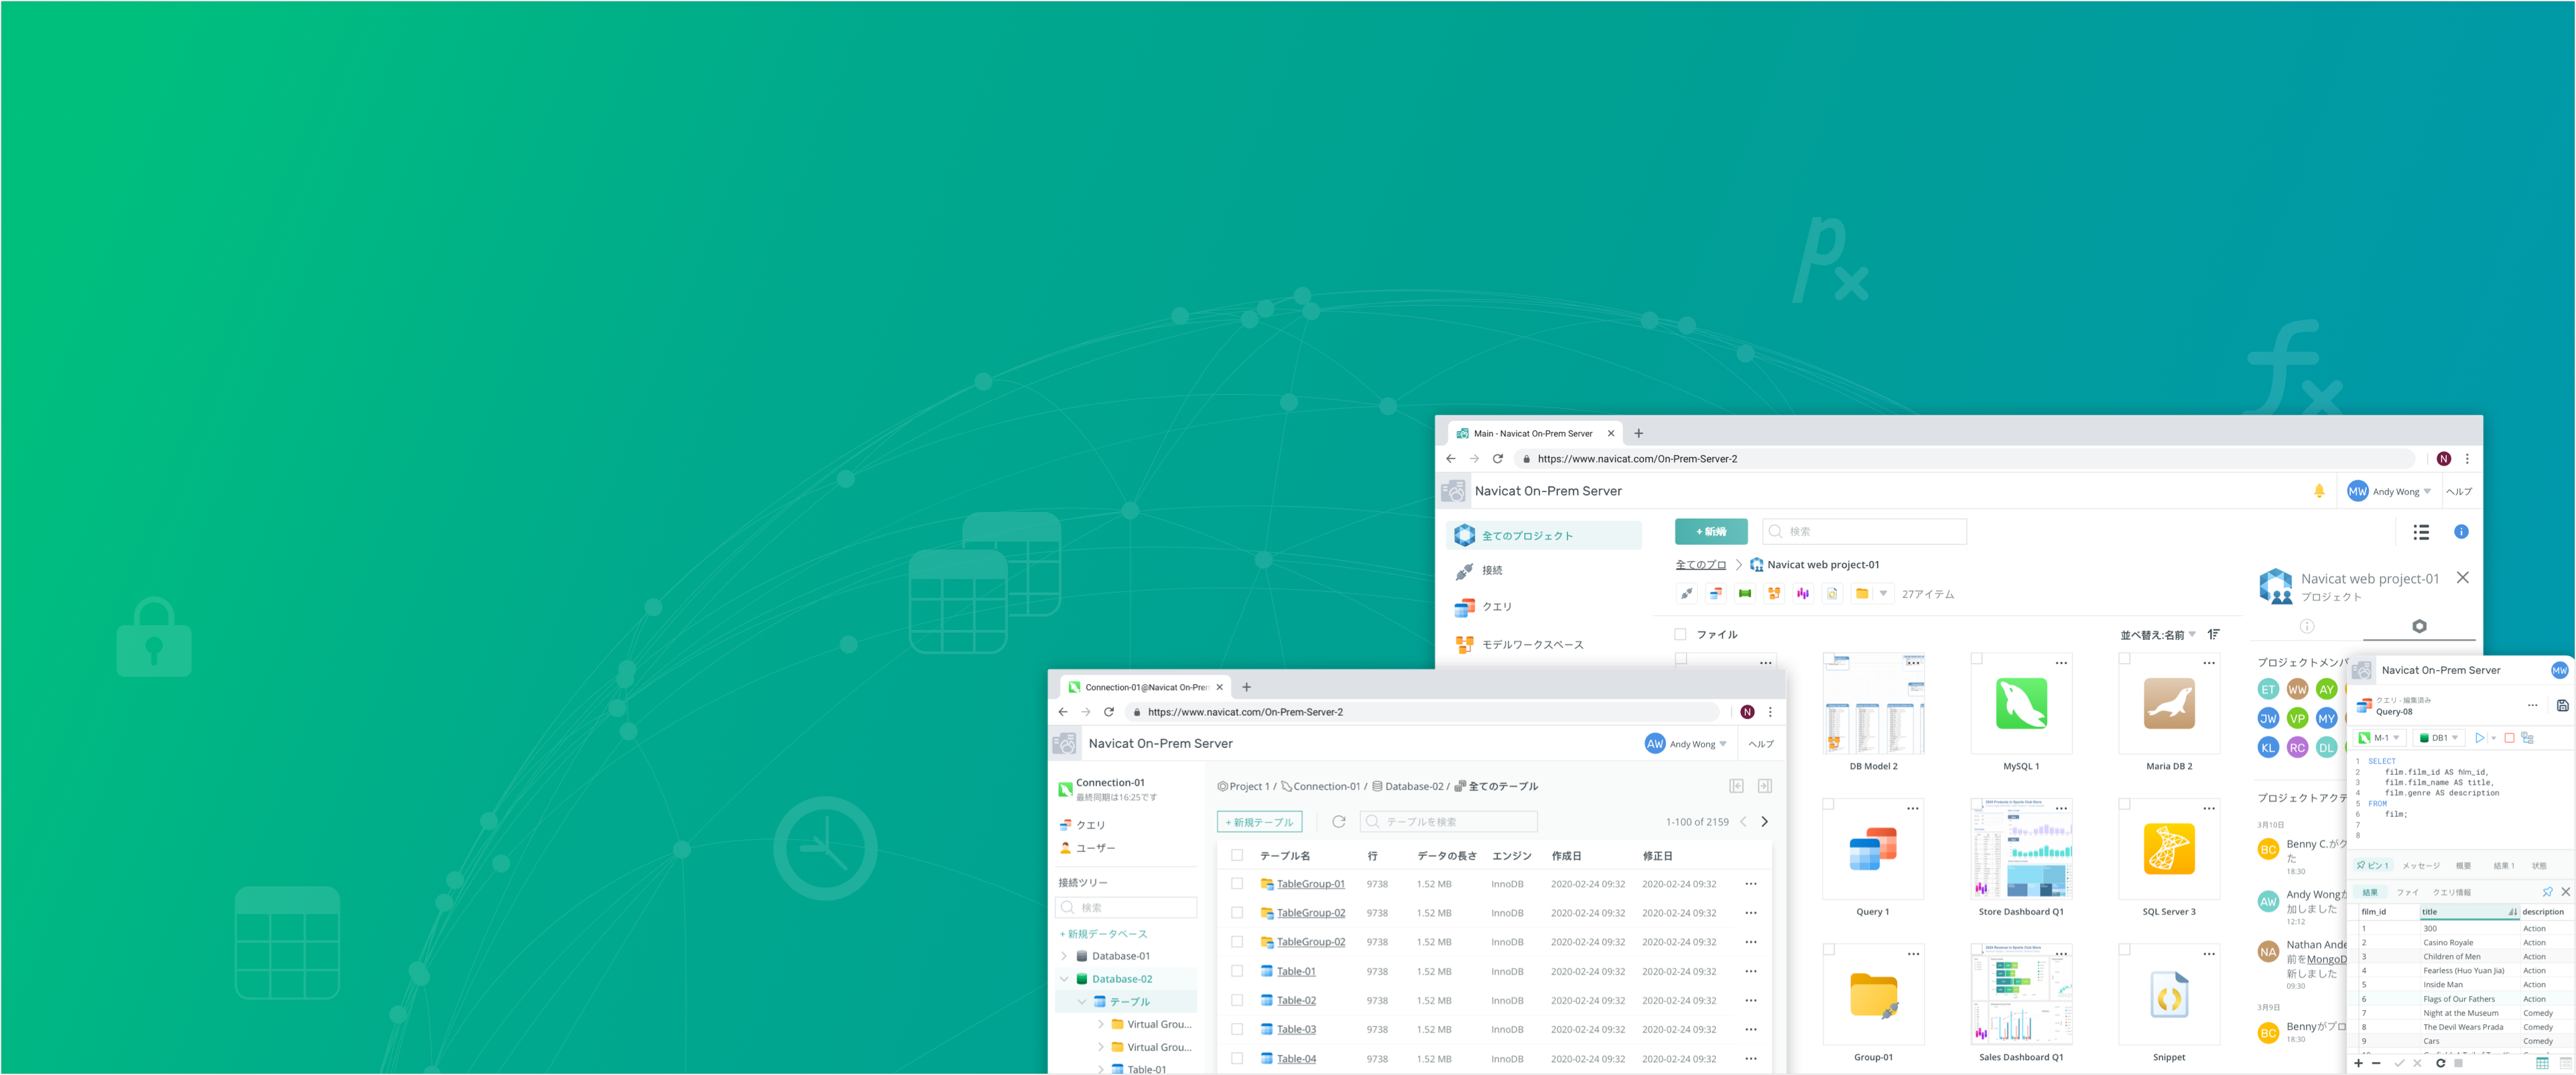Click the connection filter icon in project toolbar
This screenshot has width=2576, height=1075.
(1687, 593)
